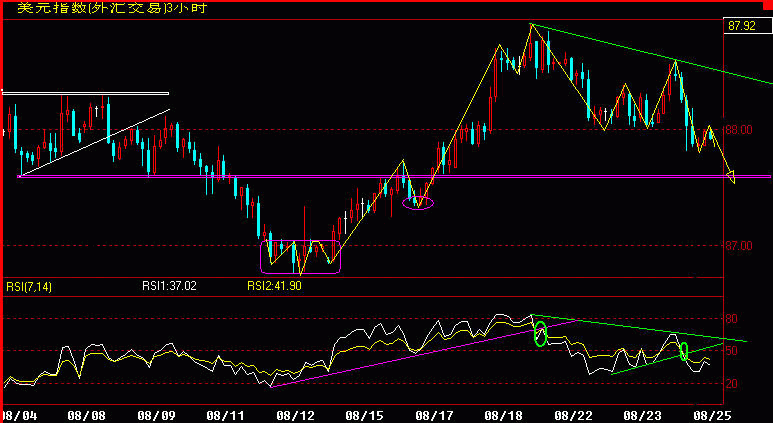This screenshot has width=773, height=423.
Task: Click the 08/25 date label
Action: (x=712, y=416)
